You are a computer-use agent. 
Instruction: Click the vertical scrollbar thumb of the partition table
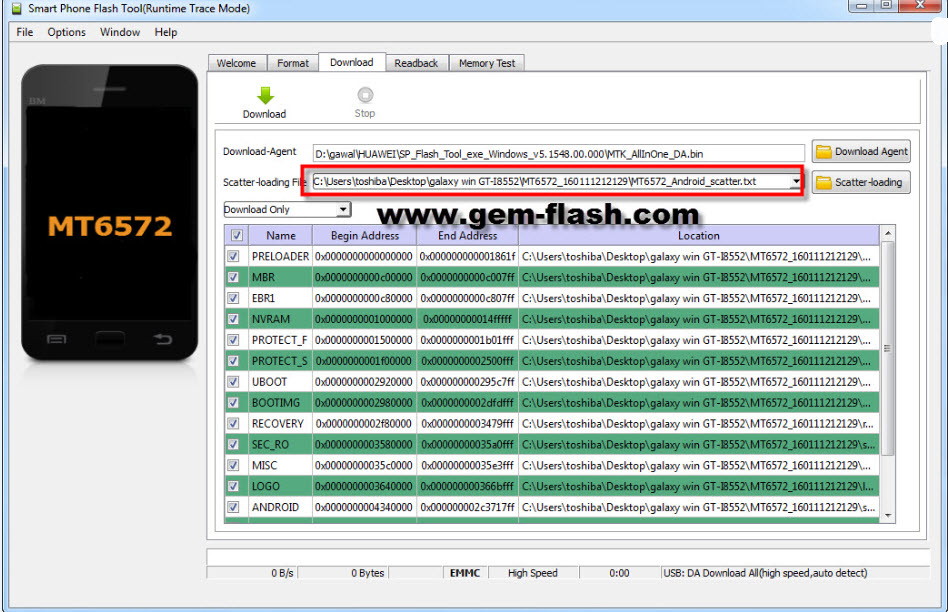(x=888, y=348)
